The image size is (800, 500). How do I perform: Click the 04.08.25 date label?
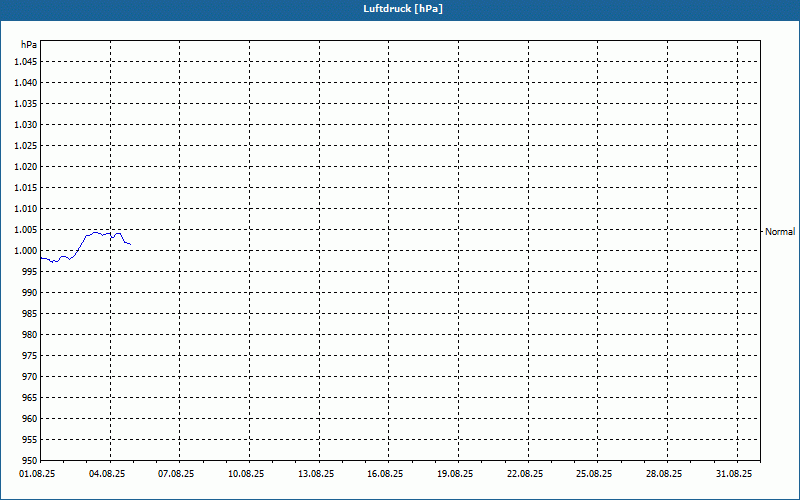pyautogui.click(x=107, y=474)
